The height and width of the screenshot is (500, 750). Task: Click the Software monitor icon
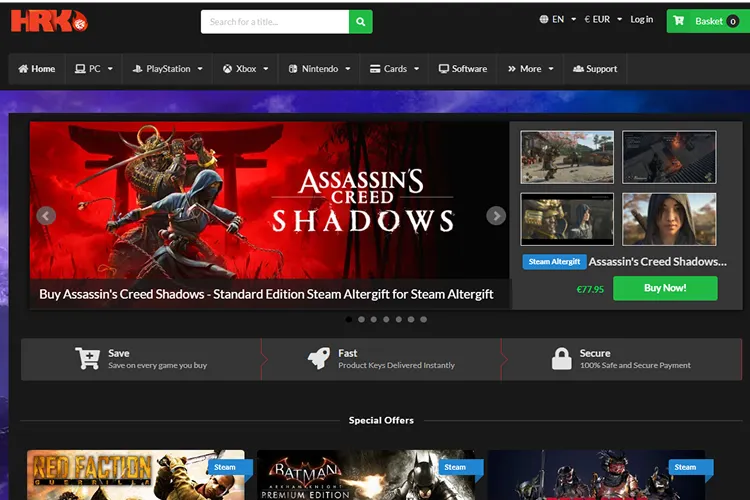[x=443, y=69]
